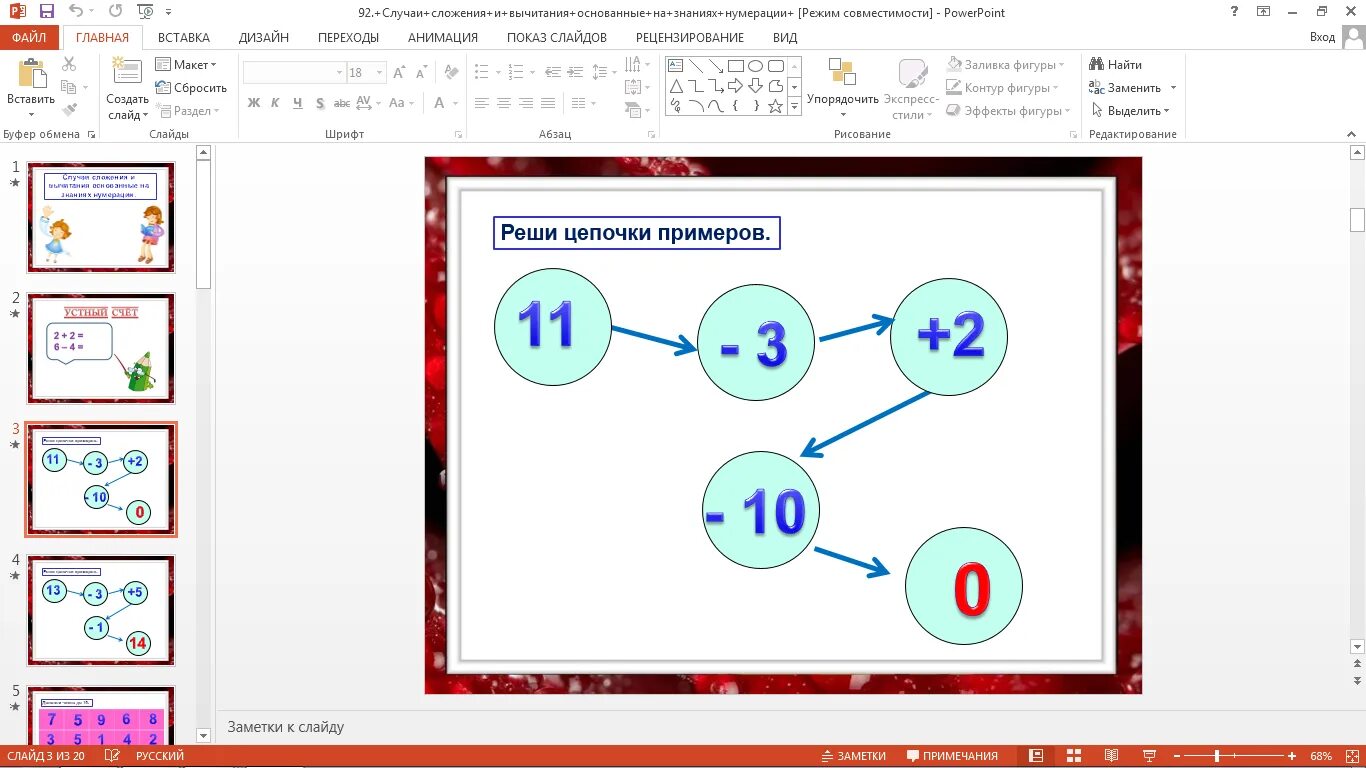Click the Cut scissors icon
The height and width of the screenshot is (768, 1366).
(69, 64)
